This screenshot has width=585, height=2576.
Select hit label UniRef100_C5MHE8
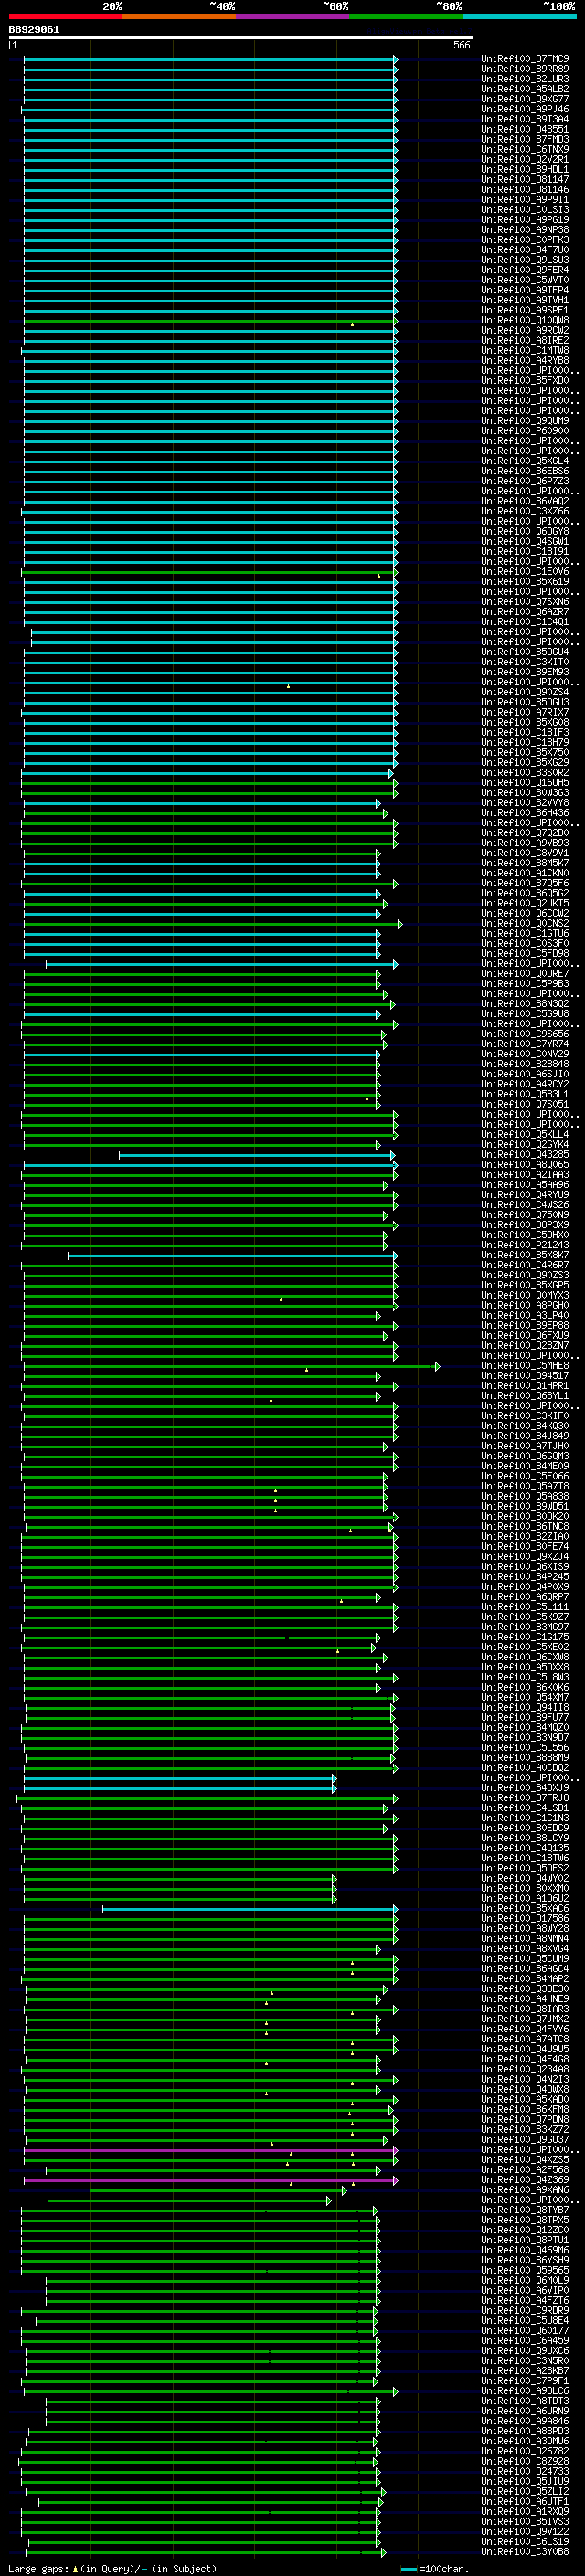(525, 1366)
